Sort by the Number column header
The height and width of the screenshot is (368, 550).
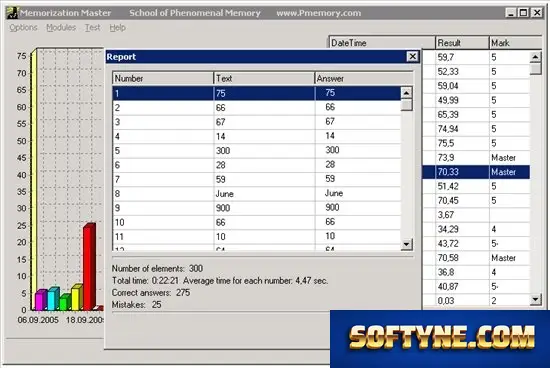click(x=163, y=78)
